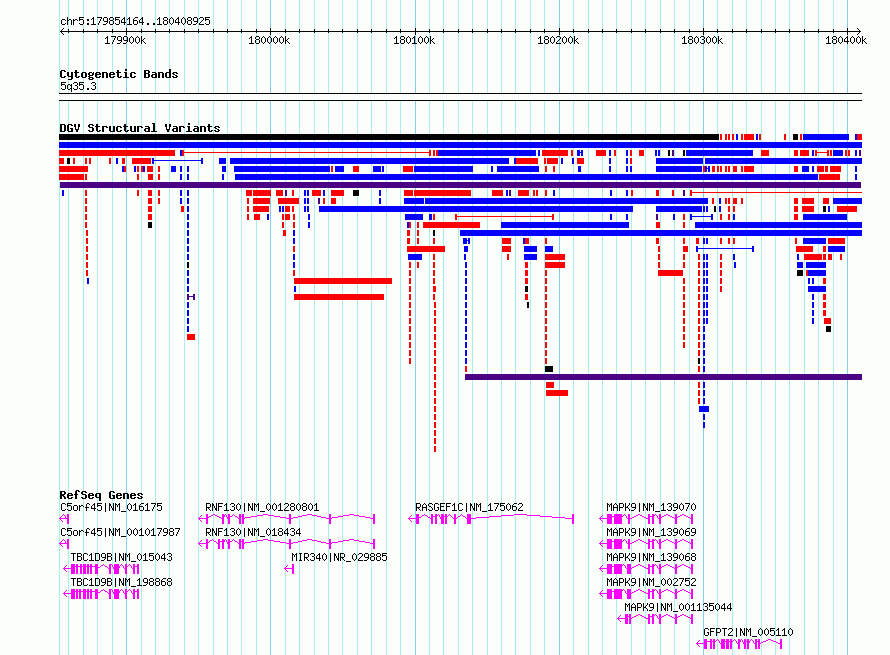
Task: Click the MAPK9|NM_001135044 gene label
Action: click(678, 607)
